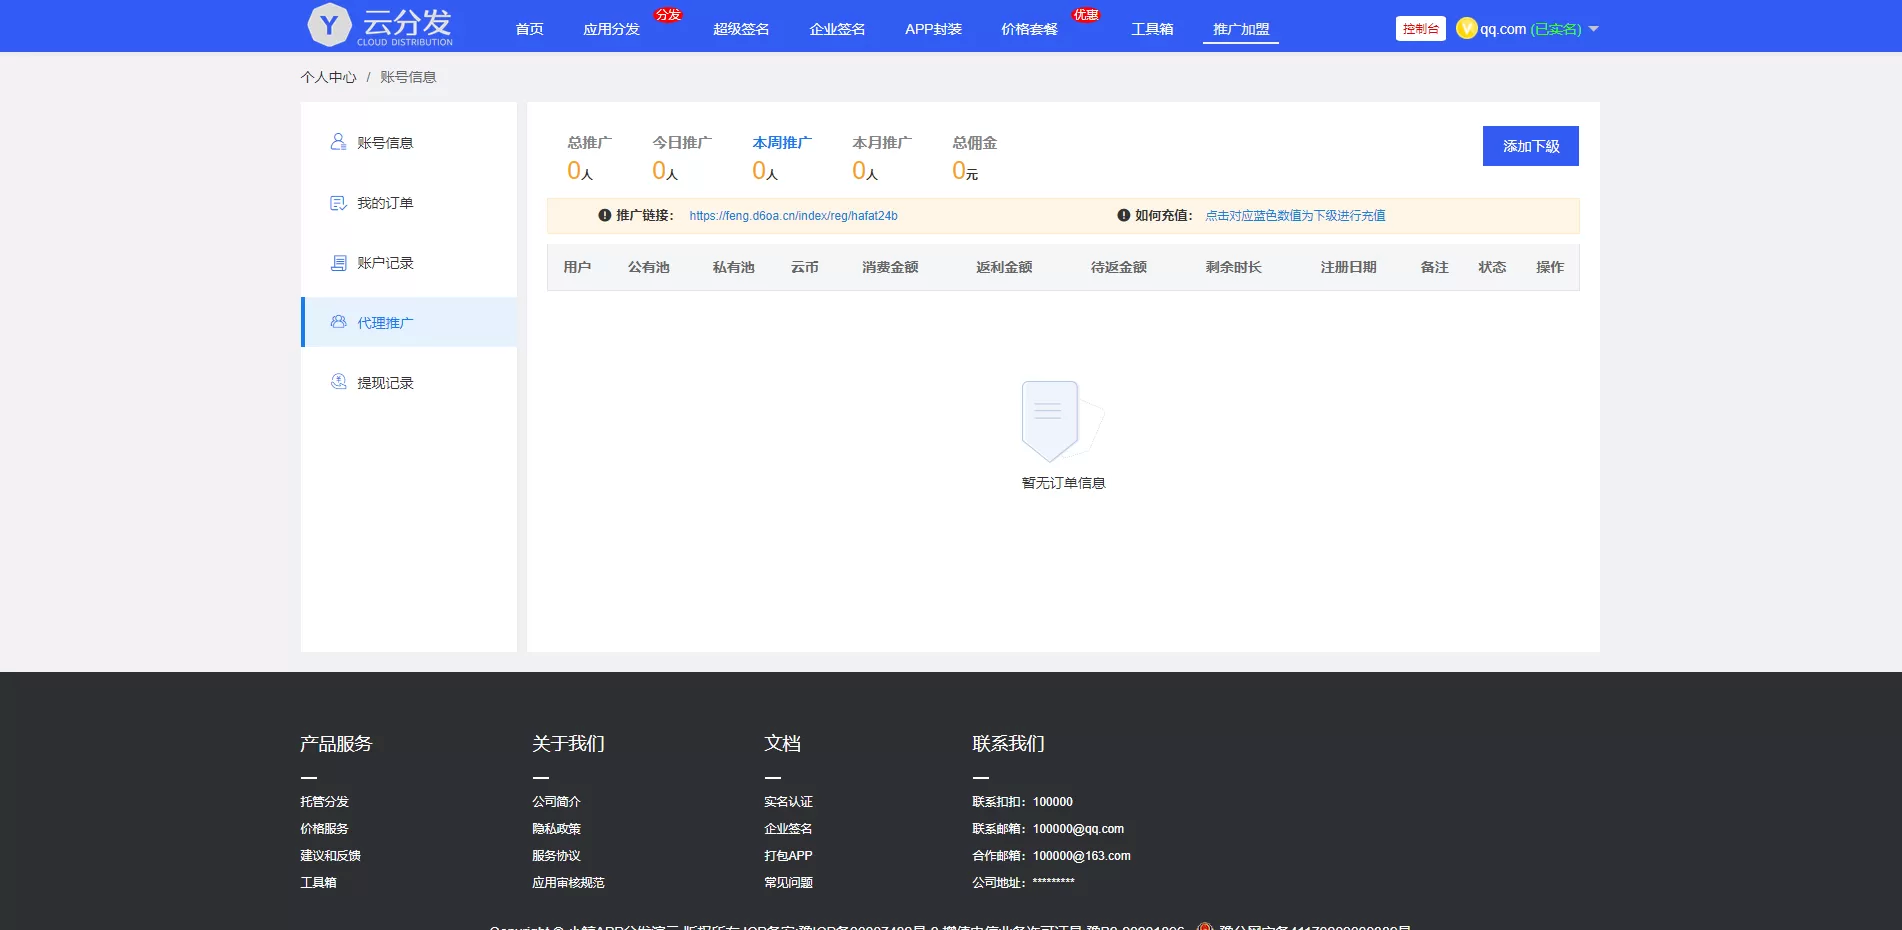Open the 价格套餐 navigation menu

tap(1029, 29)
